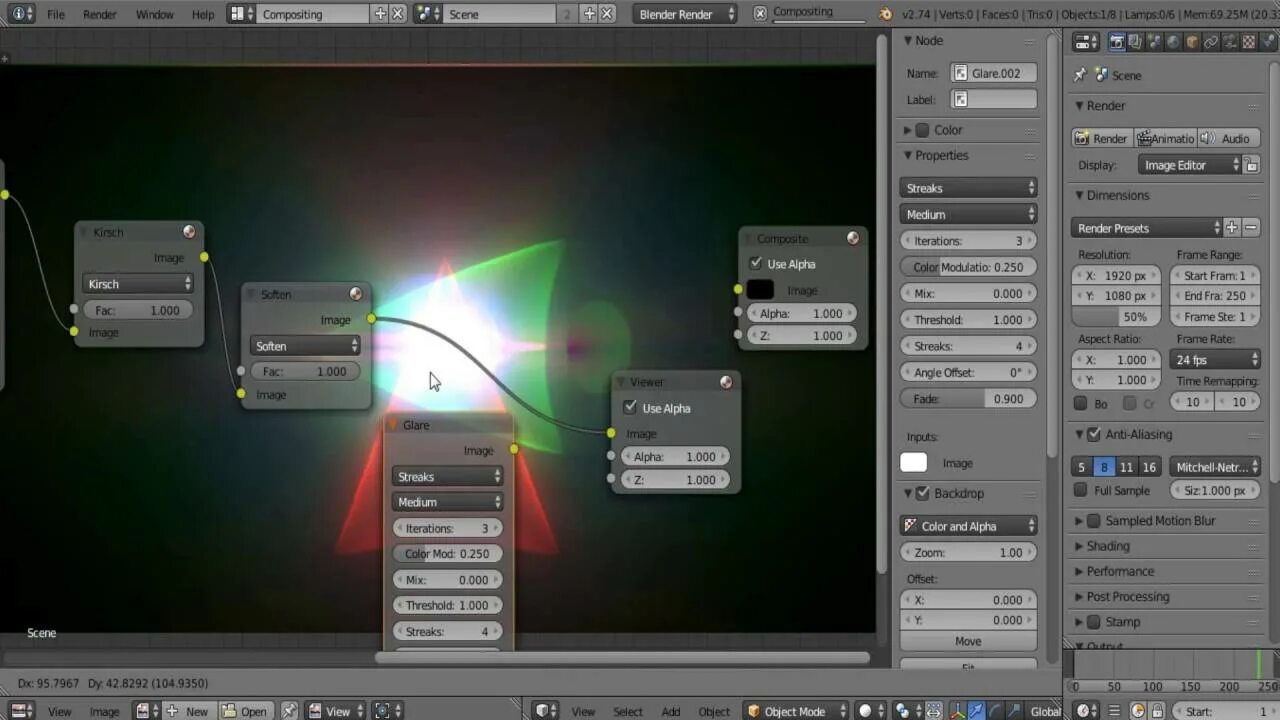Screen dimensions: 1280x720
Task: Enable the Sampled Motion Blur checkbox
Action: 1094,521
